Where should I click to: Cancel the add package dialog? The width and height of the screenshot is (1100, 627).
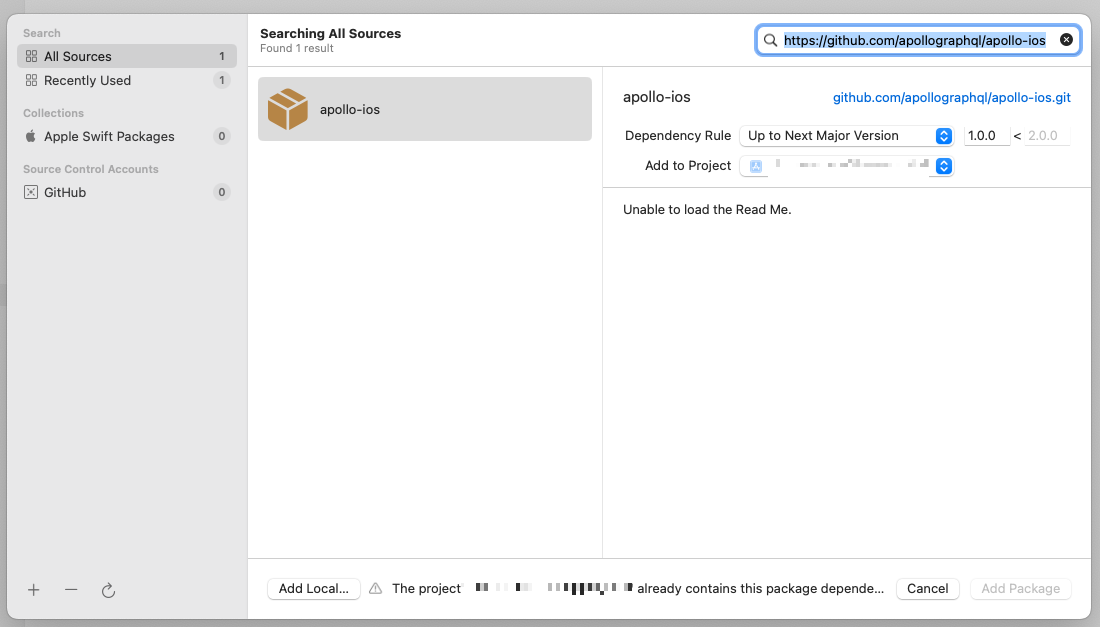pyautogui.click(x=927, y=588)
